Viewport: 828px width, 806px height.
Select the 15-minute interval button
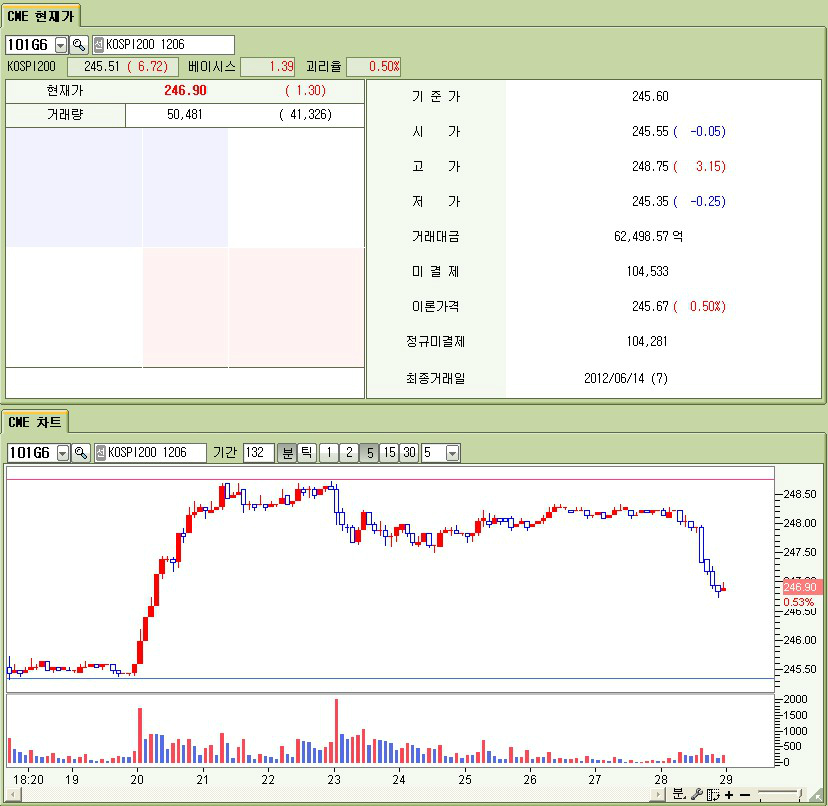(388, 453)
